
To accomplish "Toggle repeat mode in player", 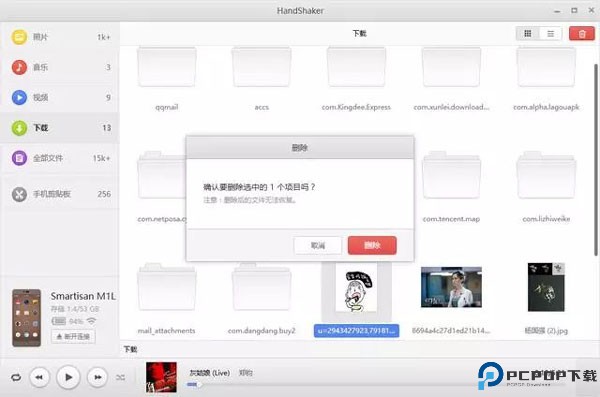I will (x=16, y=377).
